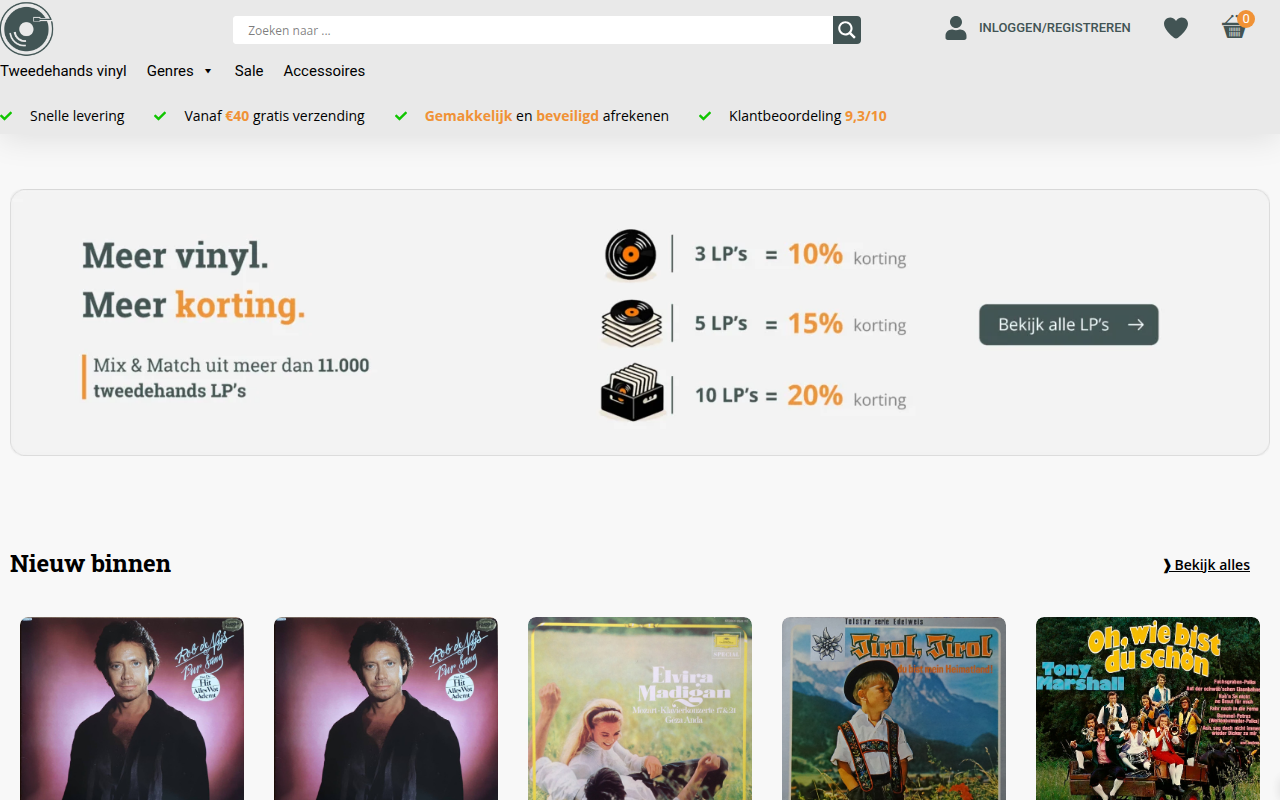The image size is (1280, 800).
Task: Open the Accessoires menu item
Action: click(324, 71)
